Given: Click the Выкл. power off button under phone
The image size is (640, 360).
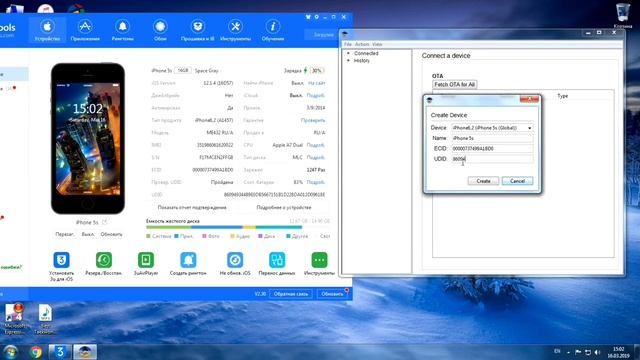Looking at the screenshot, I should pos(88,234).
